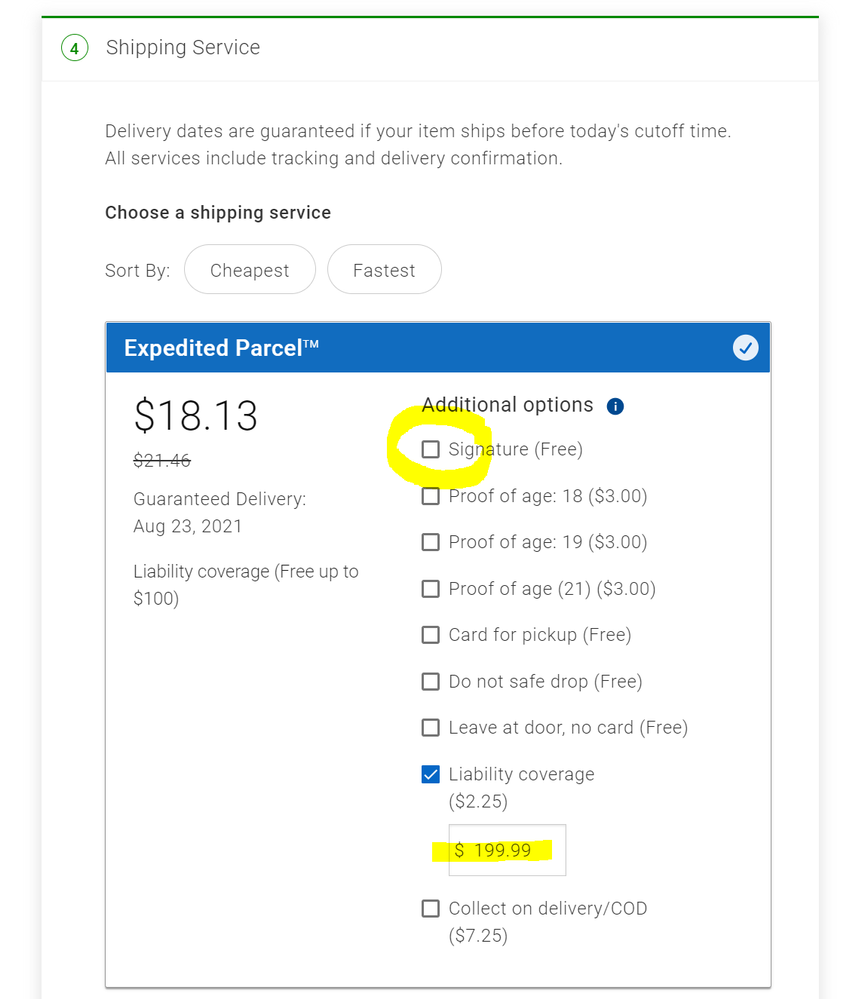Check Card for pickup (Free)
The image size is (859, 999).
430,634
